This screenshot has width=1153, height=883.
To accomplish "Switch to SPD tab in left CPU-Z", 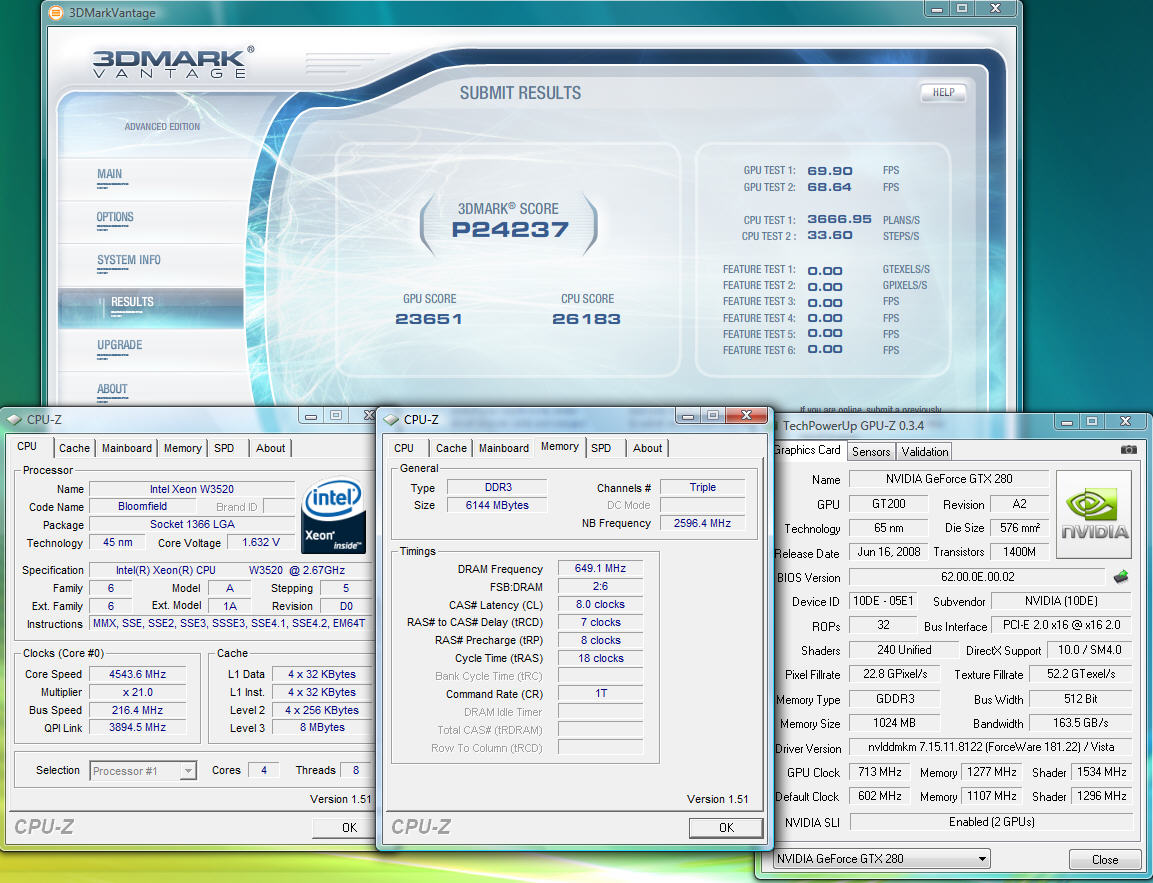I will pyautogui.click(x=224, y=448).
